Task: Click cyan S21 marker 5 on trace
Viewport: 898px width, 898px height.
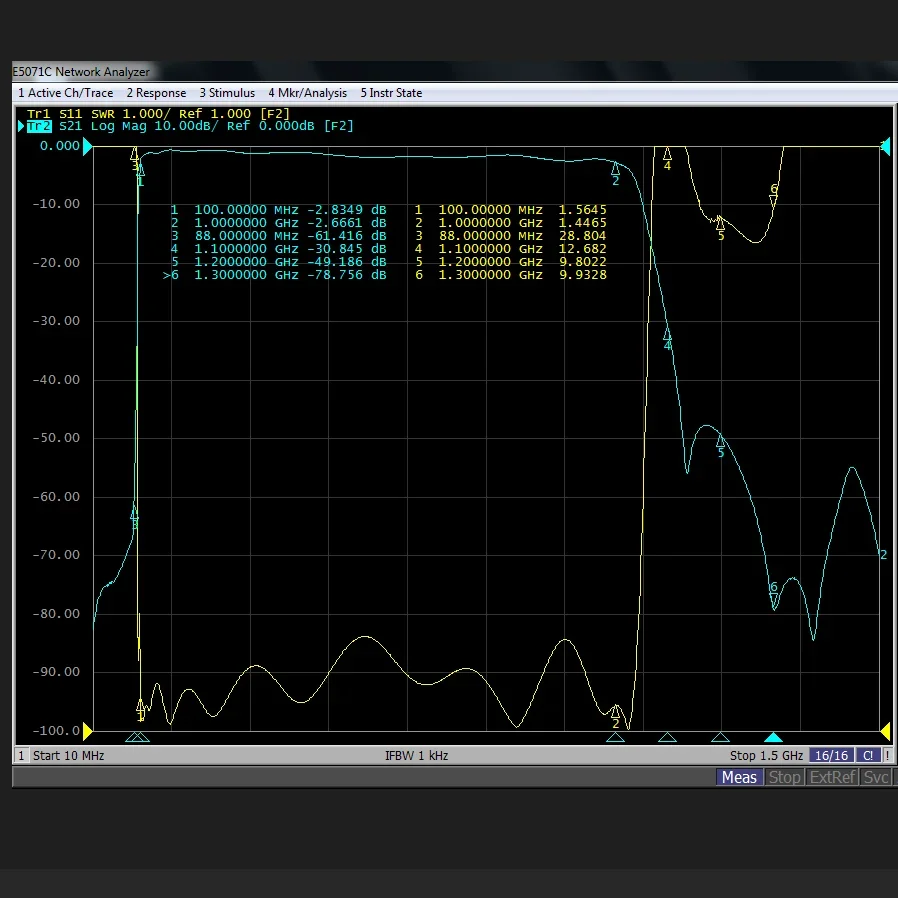Action: 720,446
